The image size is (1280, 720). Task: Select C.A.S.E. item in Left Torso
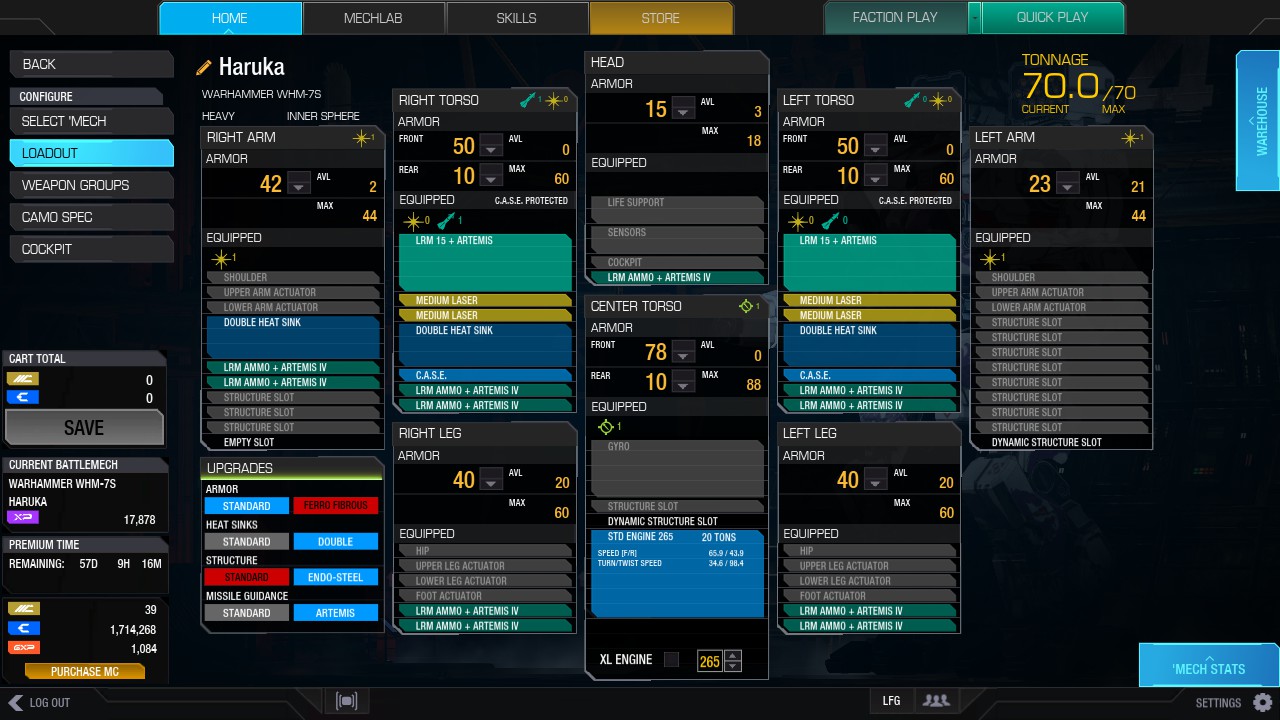click(x=868, y=376)
